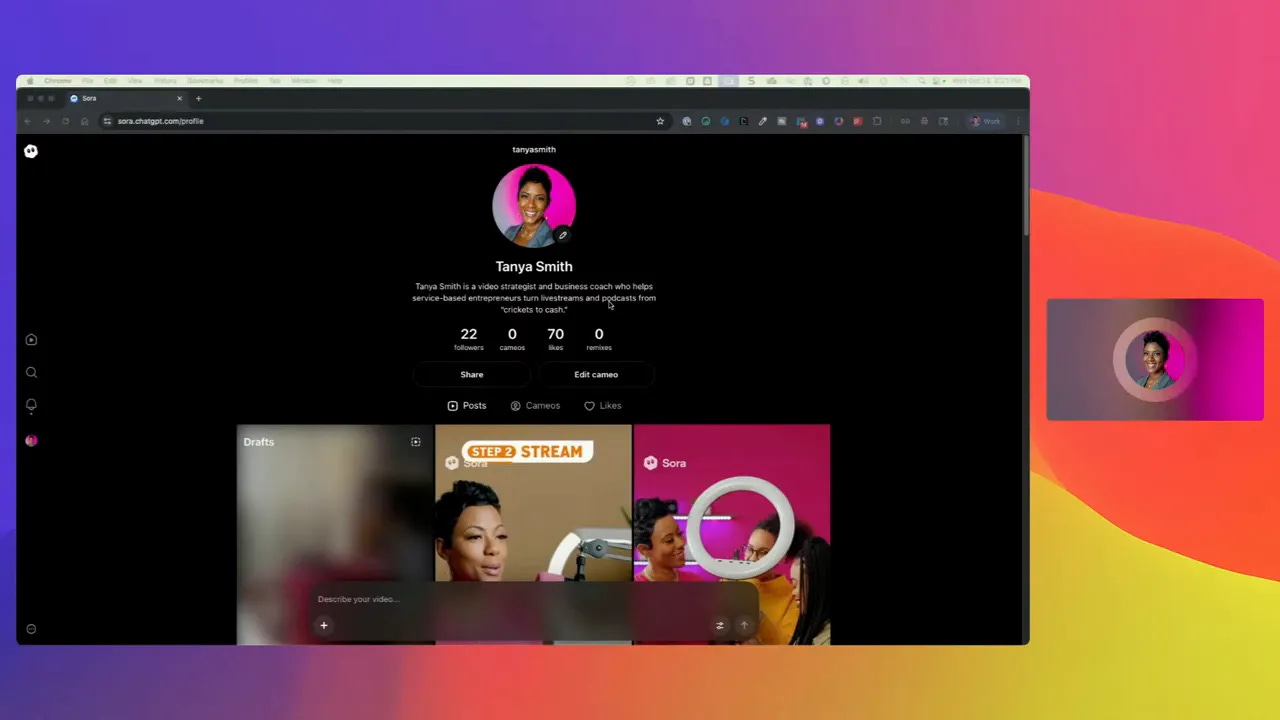
Task: Open the notifications bell in sidebar
Action: (31, 405)
